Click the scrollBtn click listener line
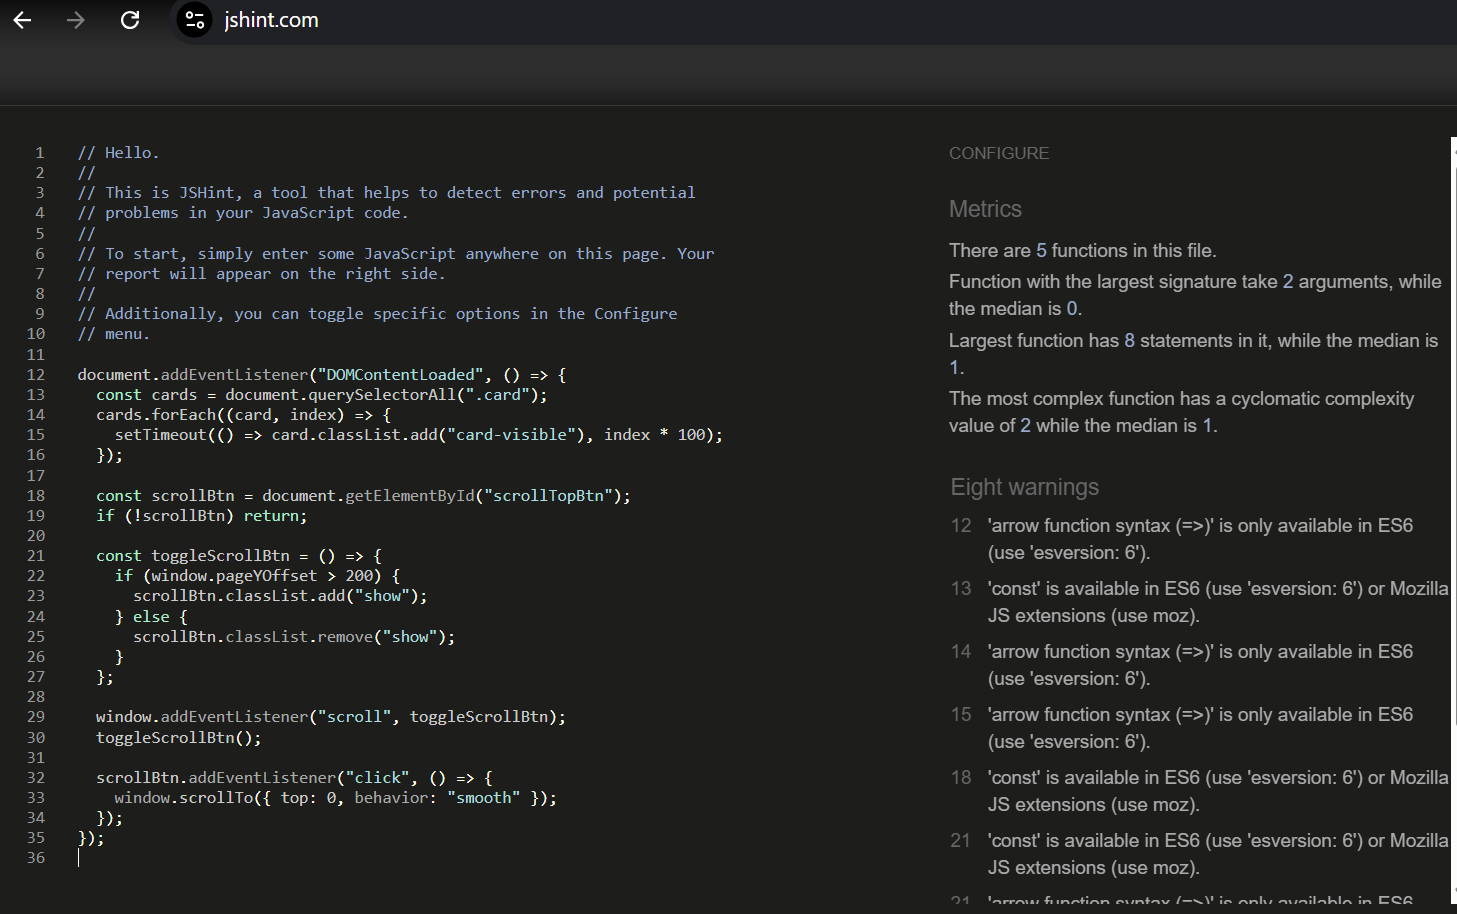Image resolution: width=1457 pixels, height=914 pixels. pos(294,778)
